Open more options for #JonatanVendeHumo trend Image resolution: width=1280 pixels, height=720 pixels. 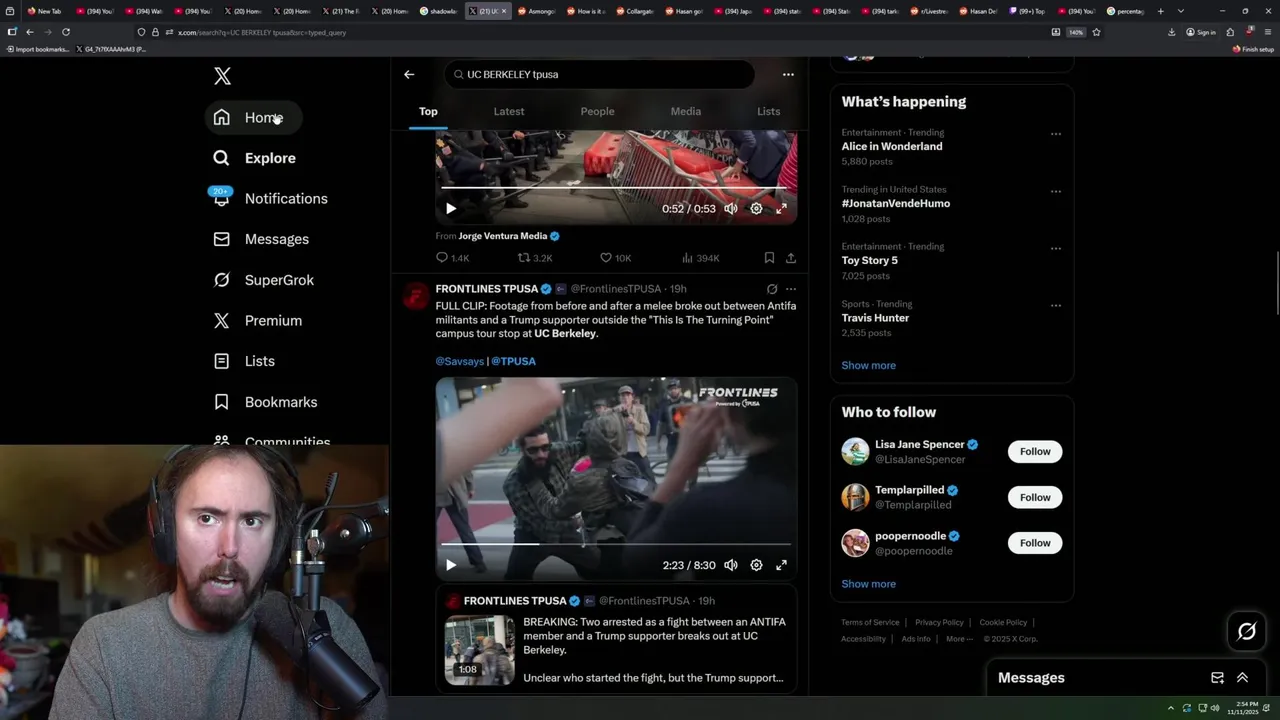[1056, 191]
